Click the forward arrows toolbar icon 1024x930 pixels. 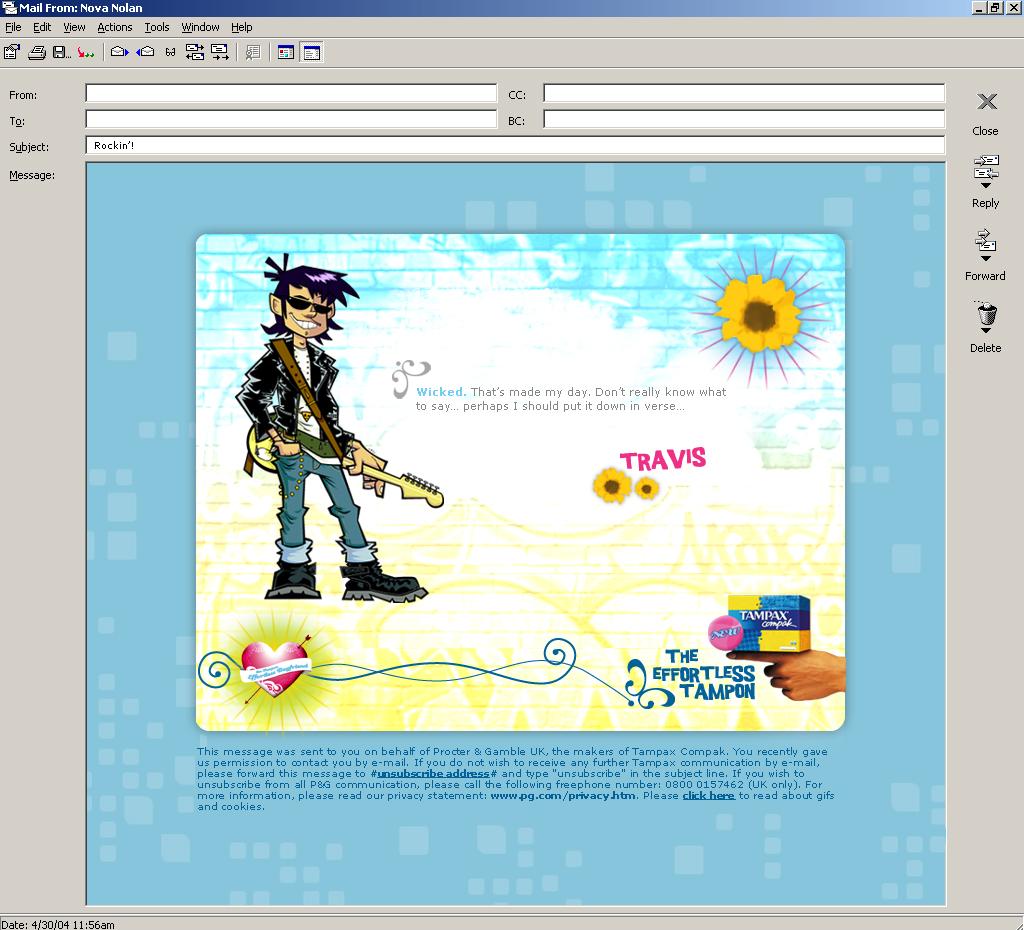tap(220, 52)
